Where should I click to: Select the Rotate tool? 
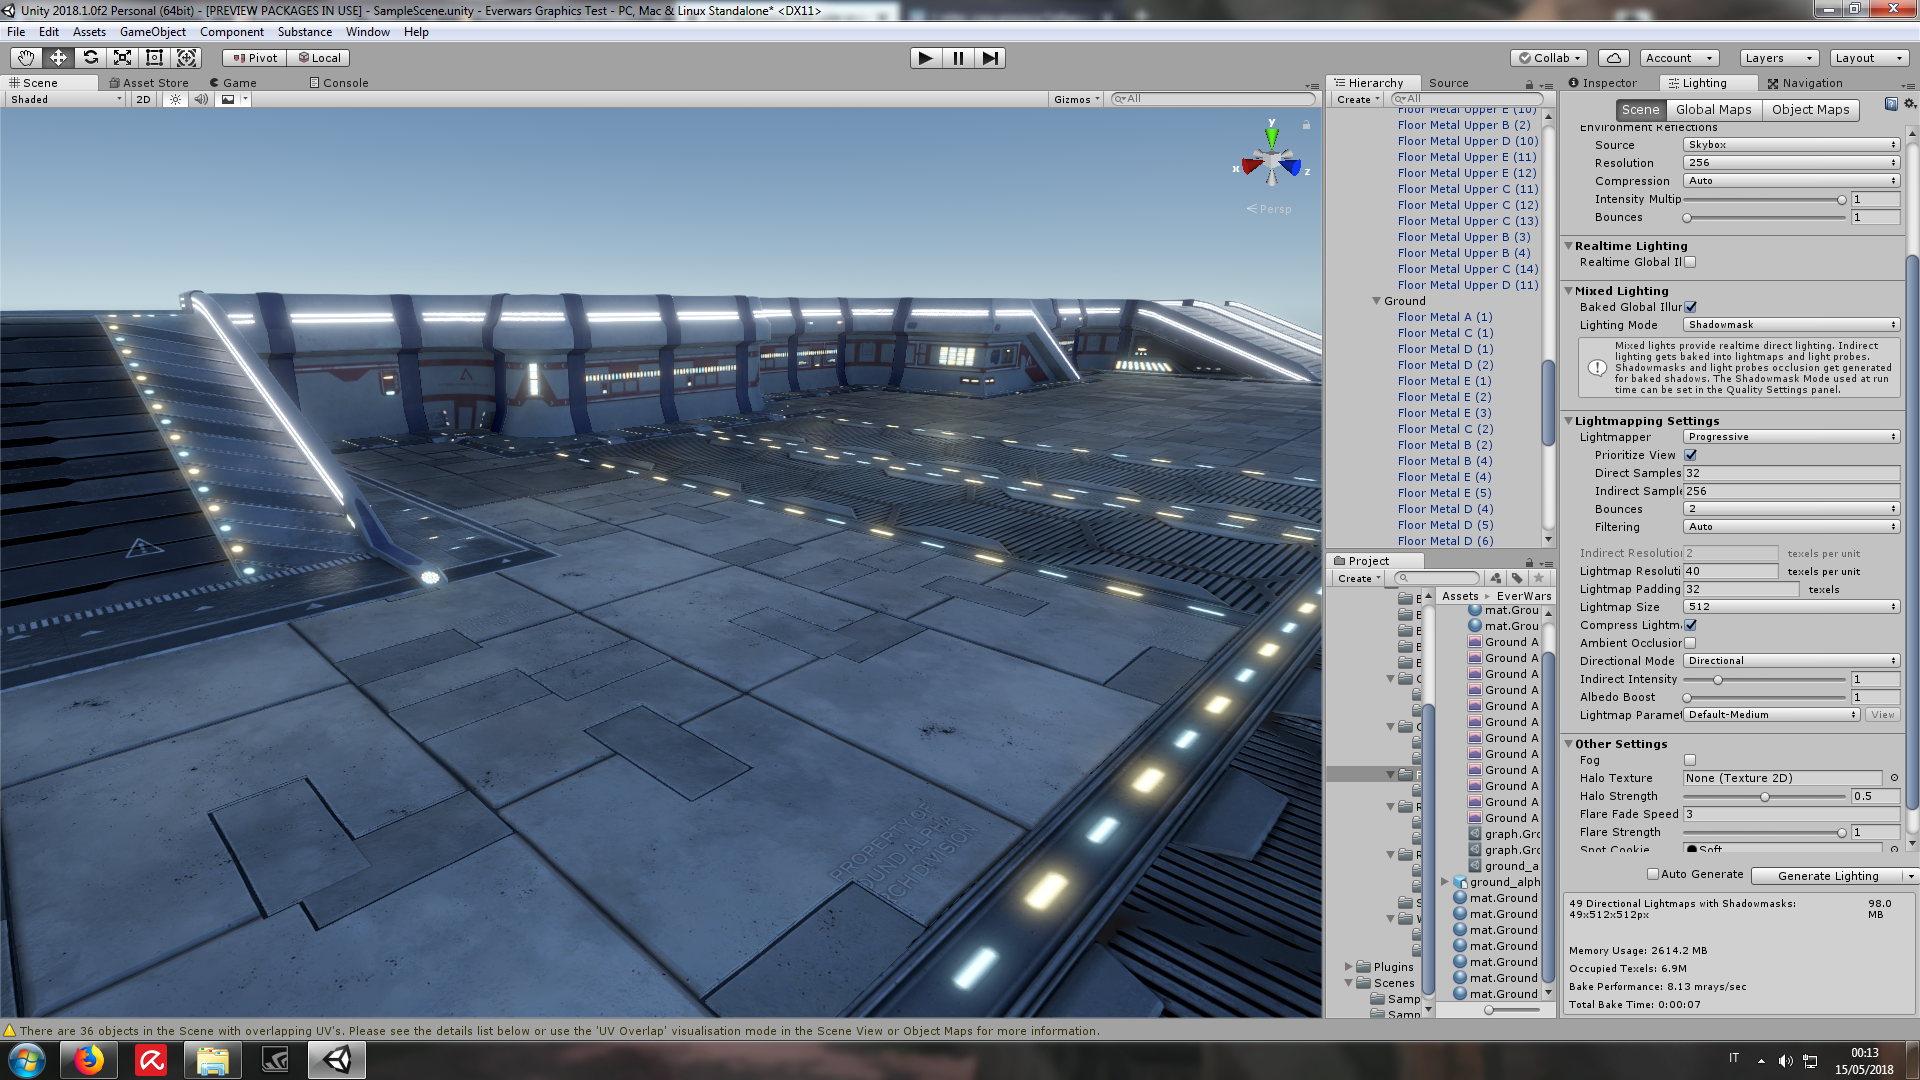pyautogui.click(x=90, y=58)
